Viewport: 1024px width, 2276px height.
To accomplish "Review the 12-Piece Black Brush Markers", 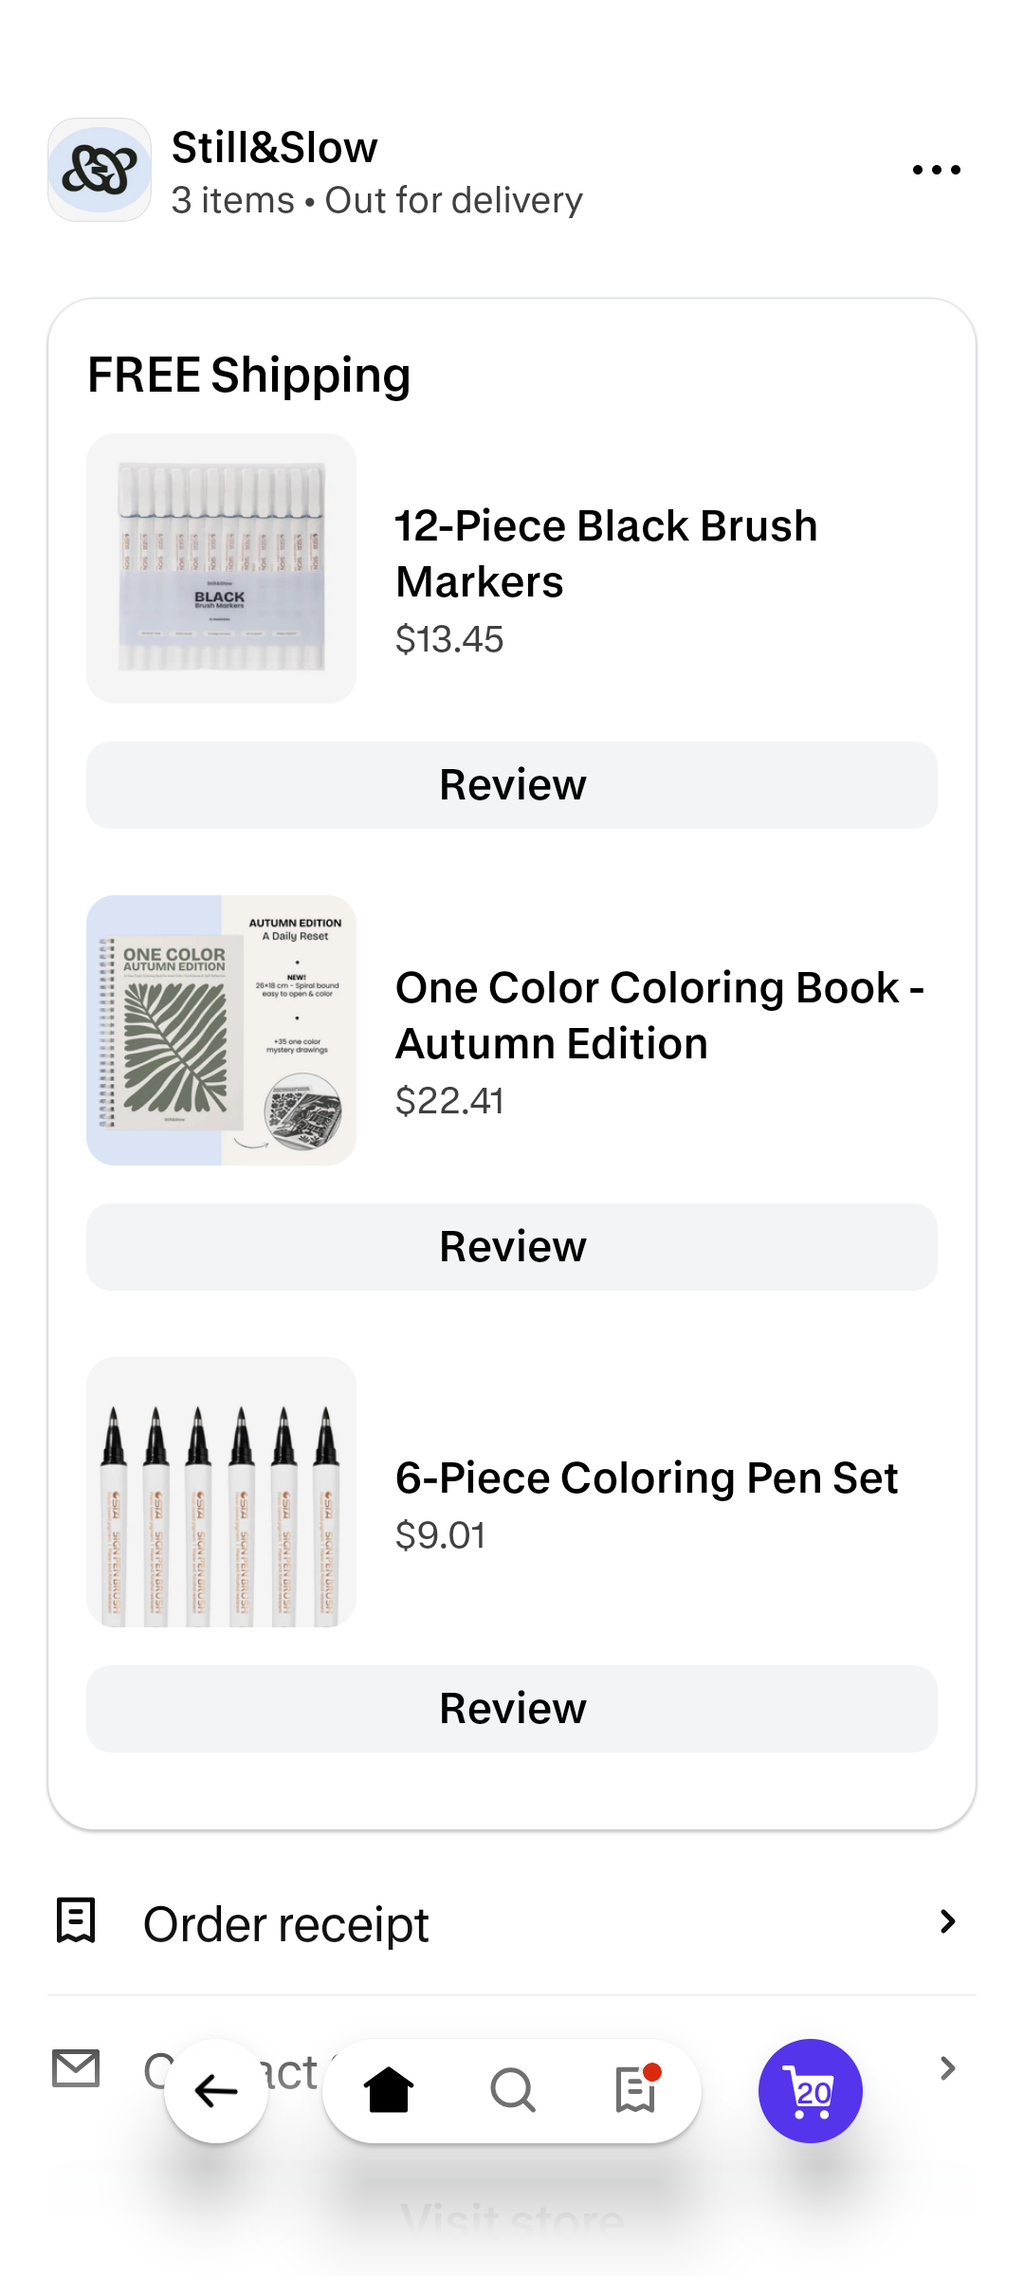I will 512,785.
